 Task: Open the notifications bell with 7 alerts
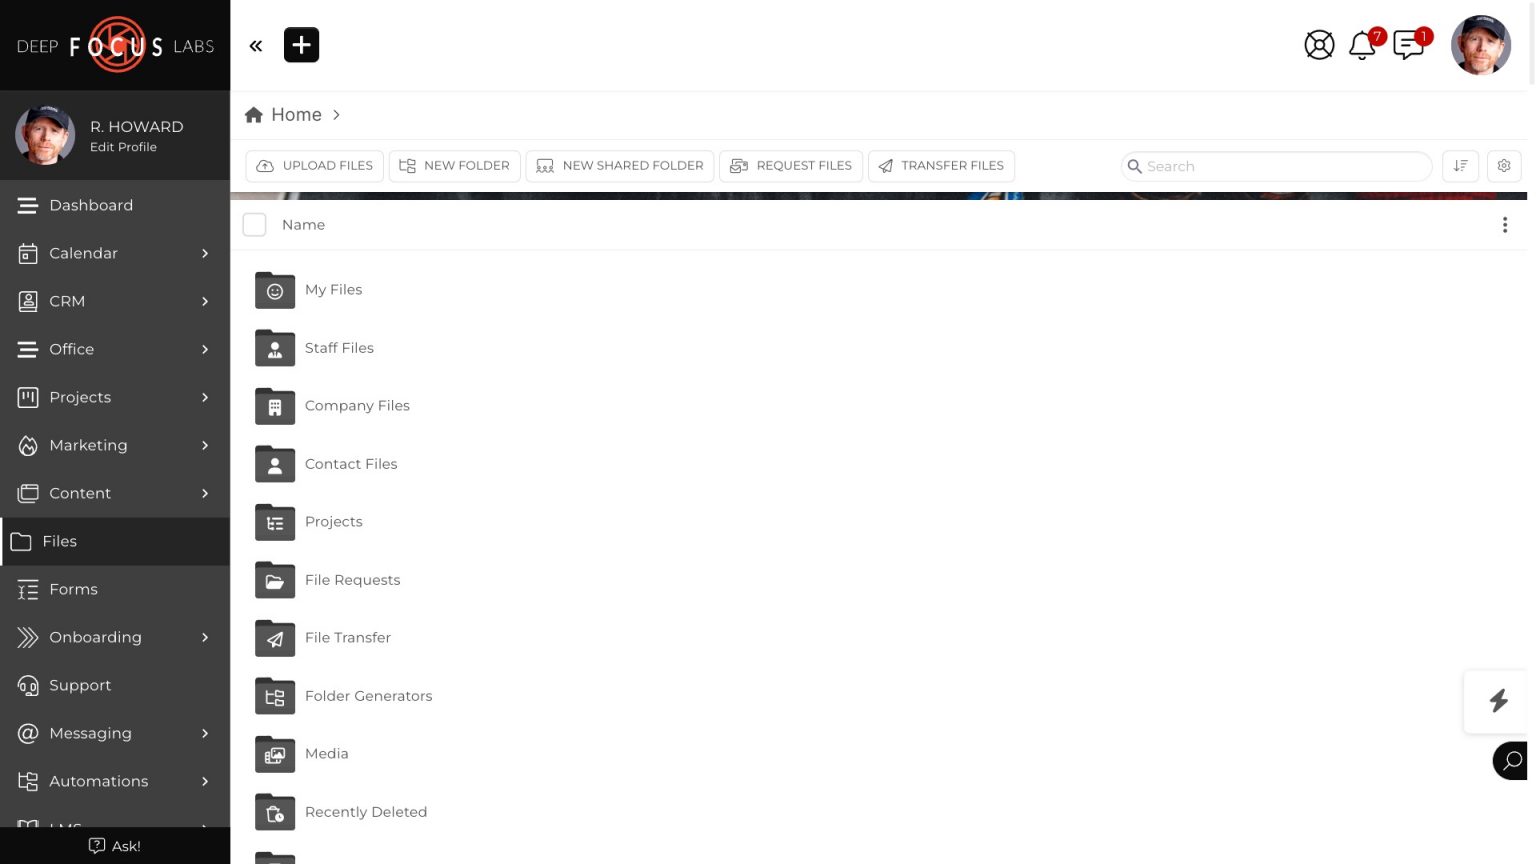click(x=1361, y=45)
